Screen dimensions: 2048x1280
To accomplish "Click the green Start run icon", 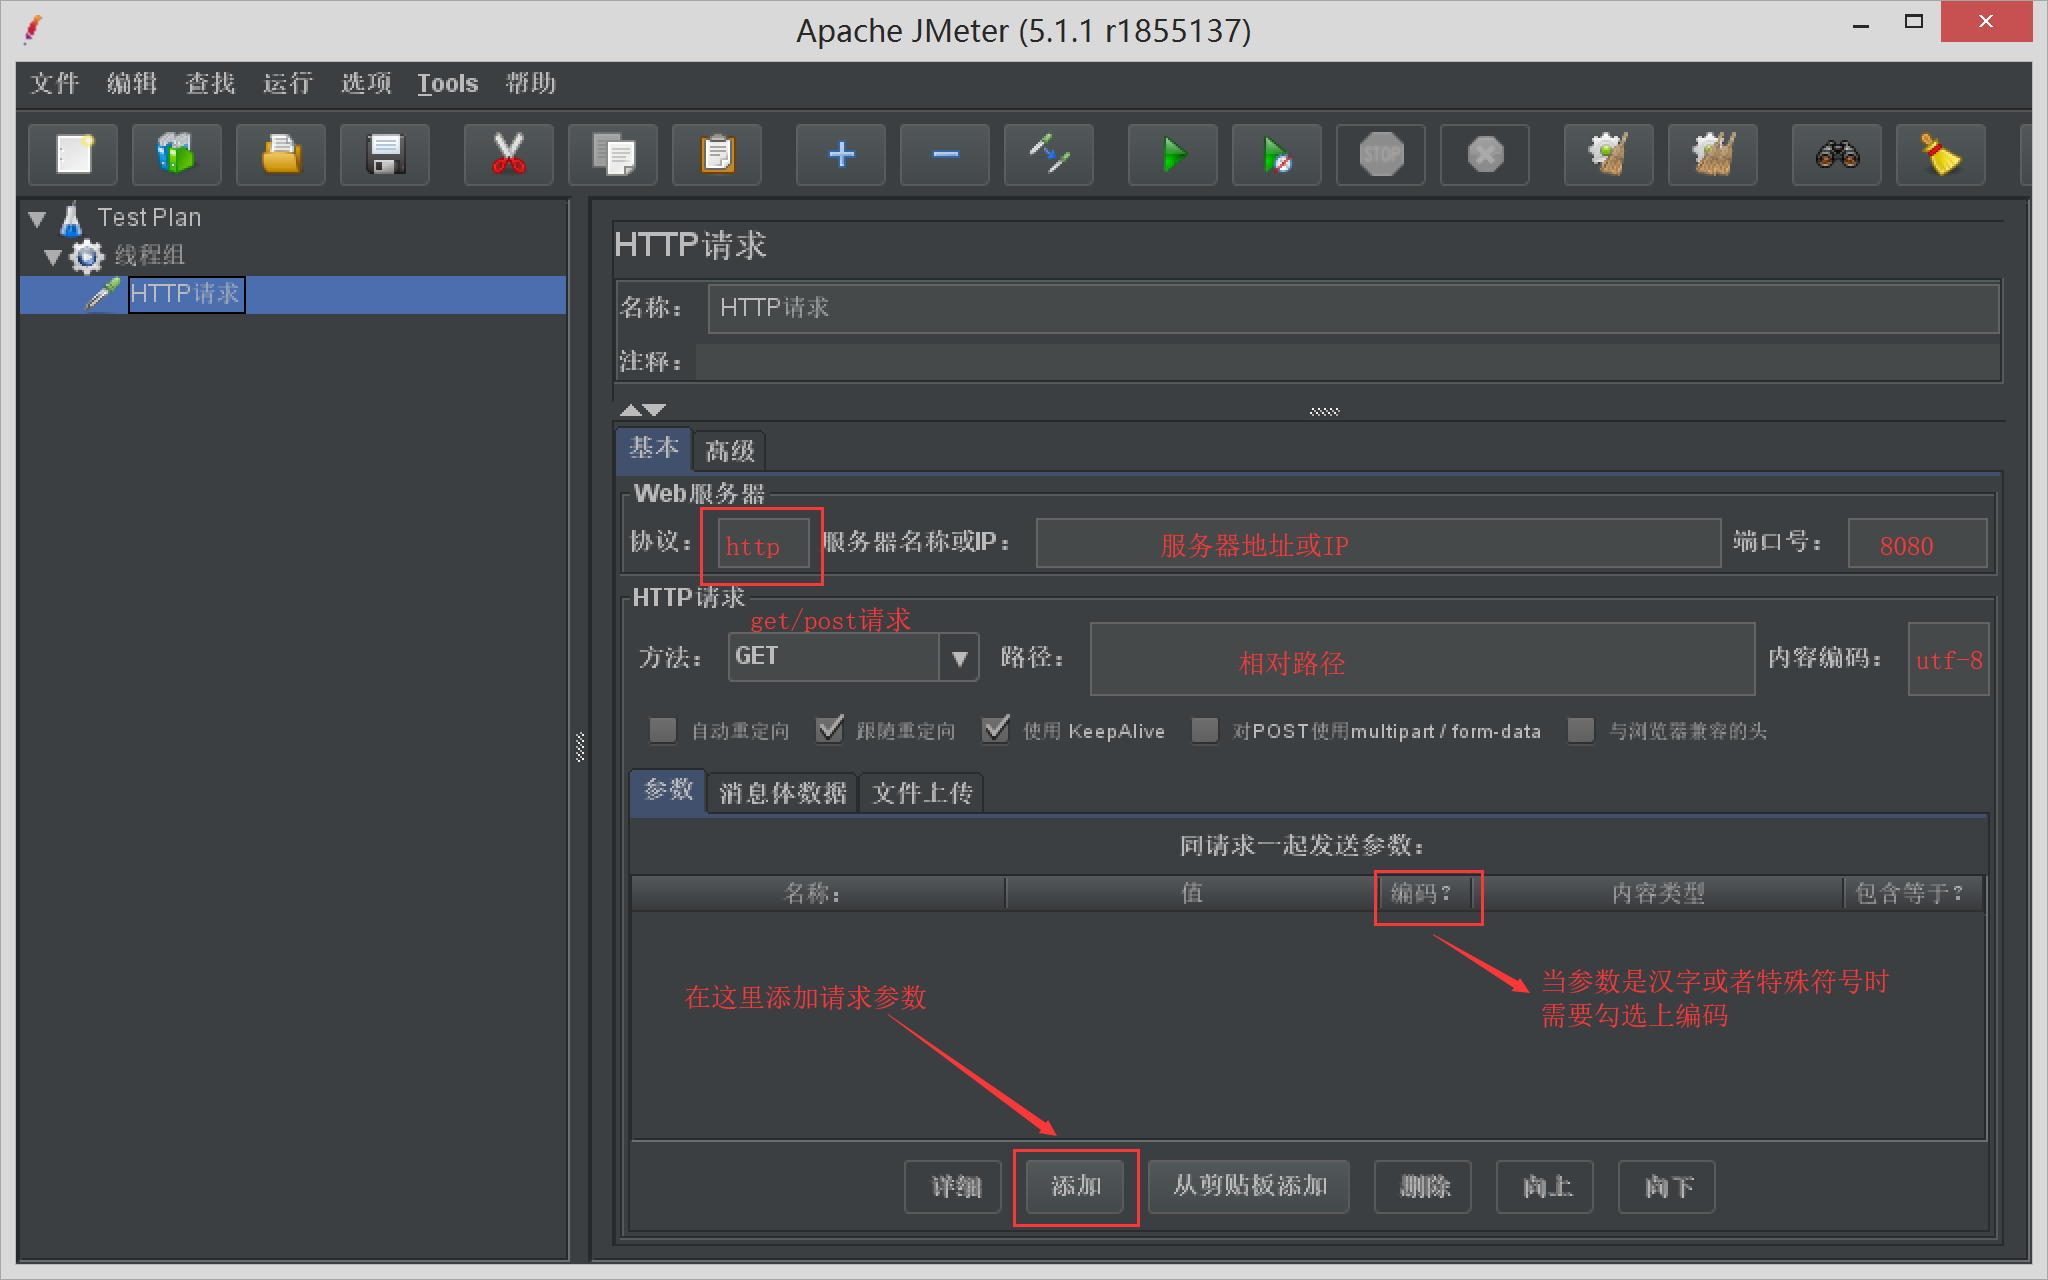I will [1172, 155].
